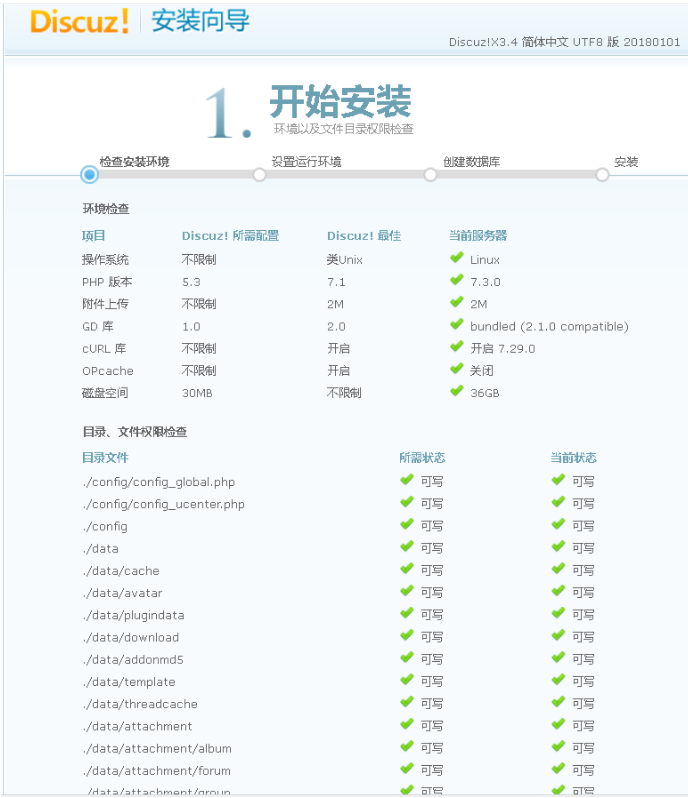Image resolution: width=688 pixels, height=798 pixels.
Task: Click the 当前服务器 column header
Action: (478, 236)
